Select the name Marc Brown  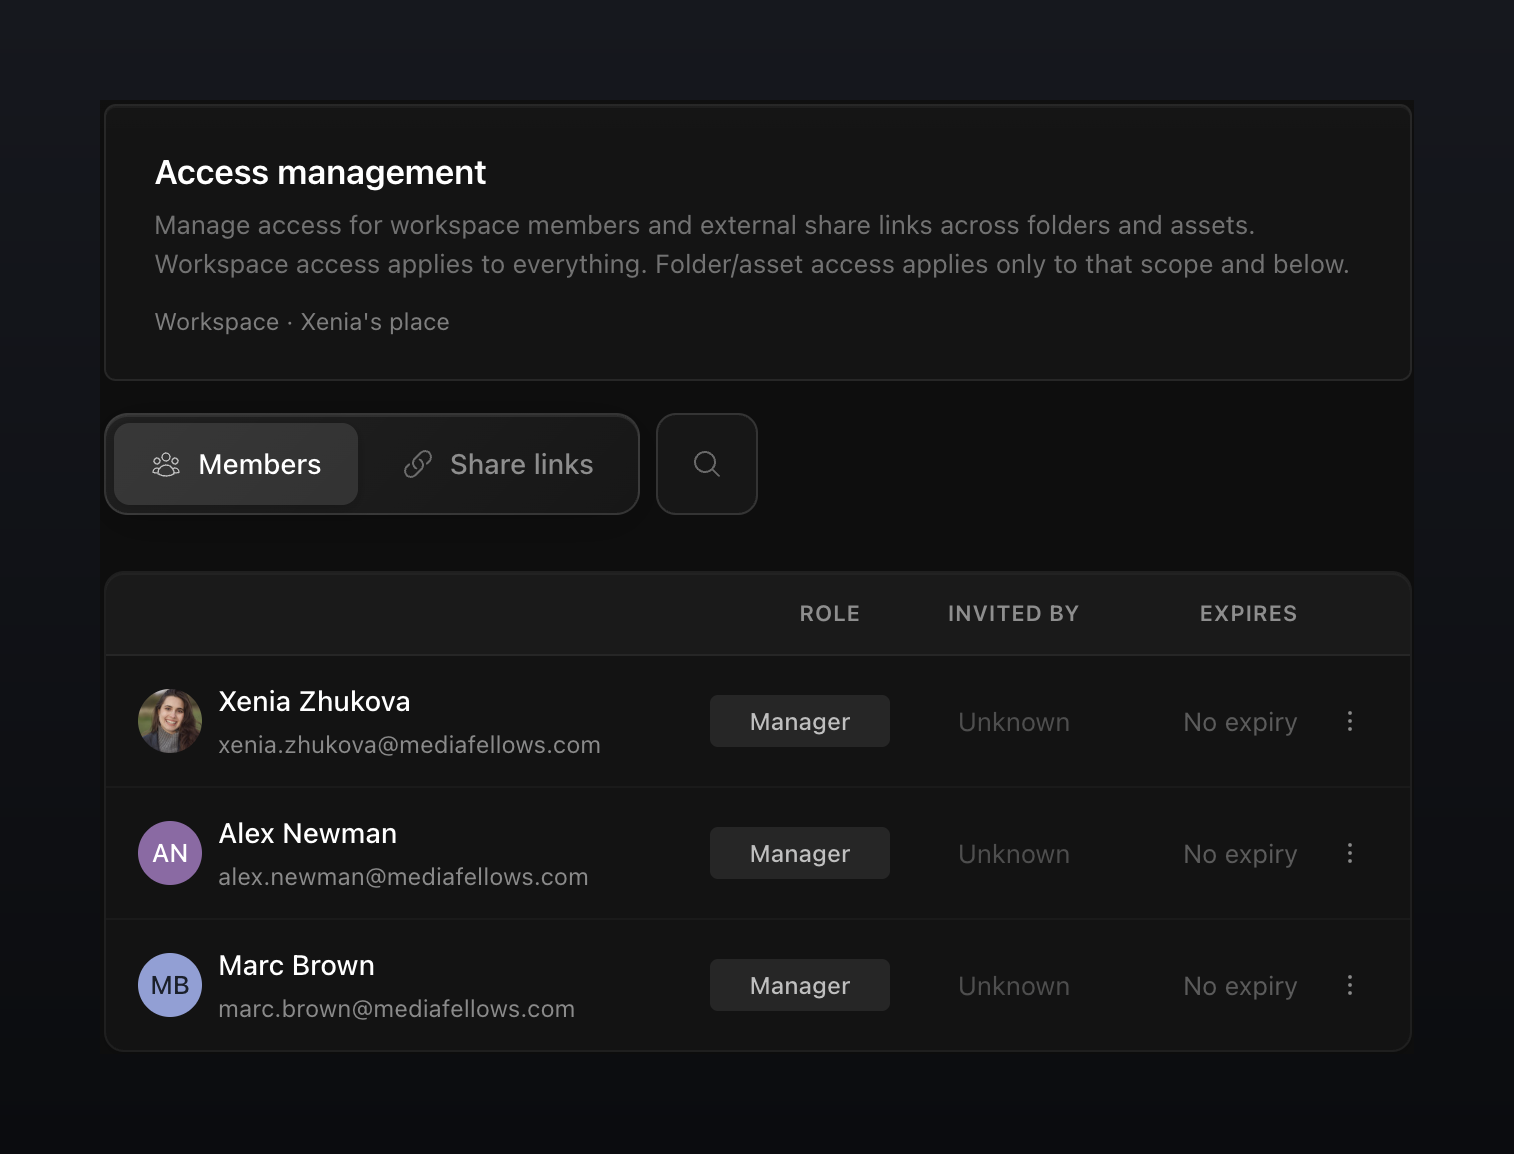296,965
